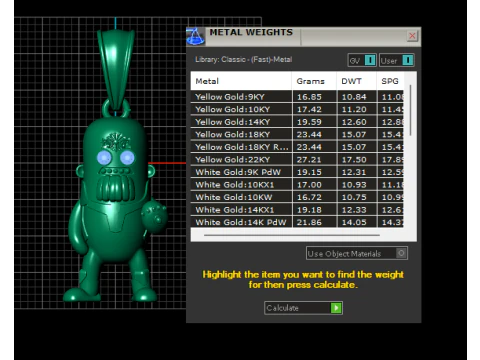Click the SPG column header
The width and height of the screenshot is (480, 360).
(x=390, y=81)
